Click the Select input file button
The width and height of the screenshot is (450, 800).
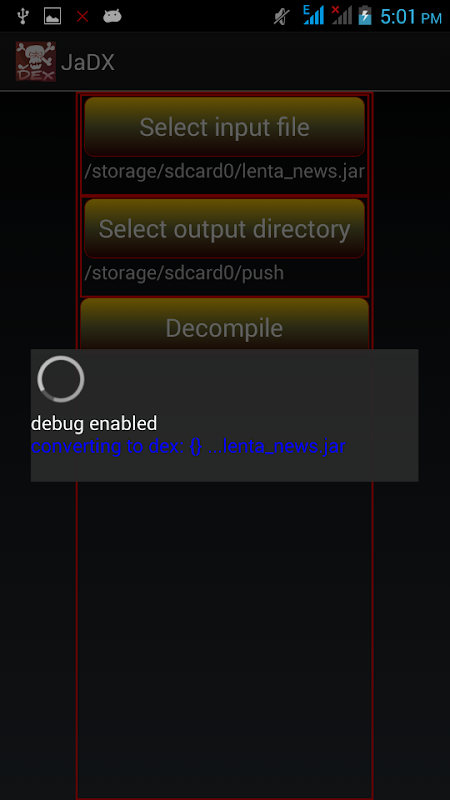pyautogui.click(x=224, y=127)
